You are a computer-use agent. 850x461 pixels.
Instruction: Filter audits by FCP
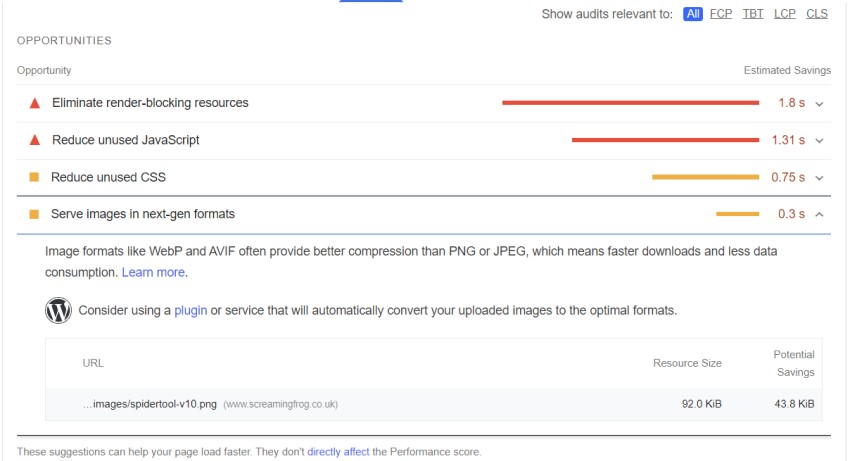coord(721,14)
